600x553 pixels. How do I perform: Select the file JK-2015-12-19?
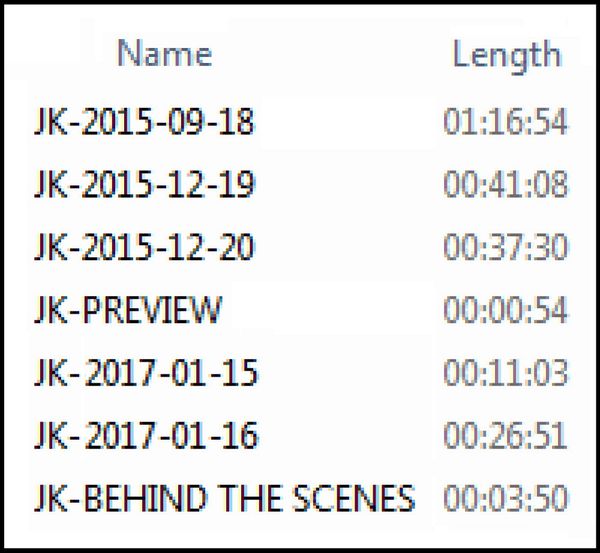click(144, 184)
